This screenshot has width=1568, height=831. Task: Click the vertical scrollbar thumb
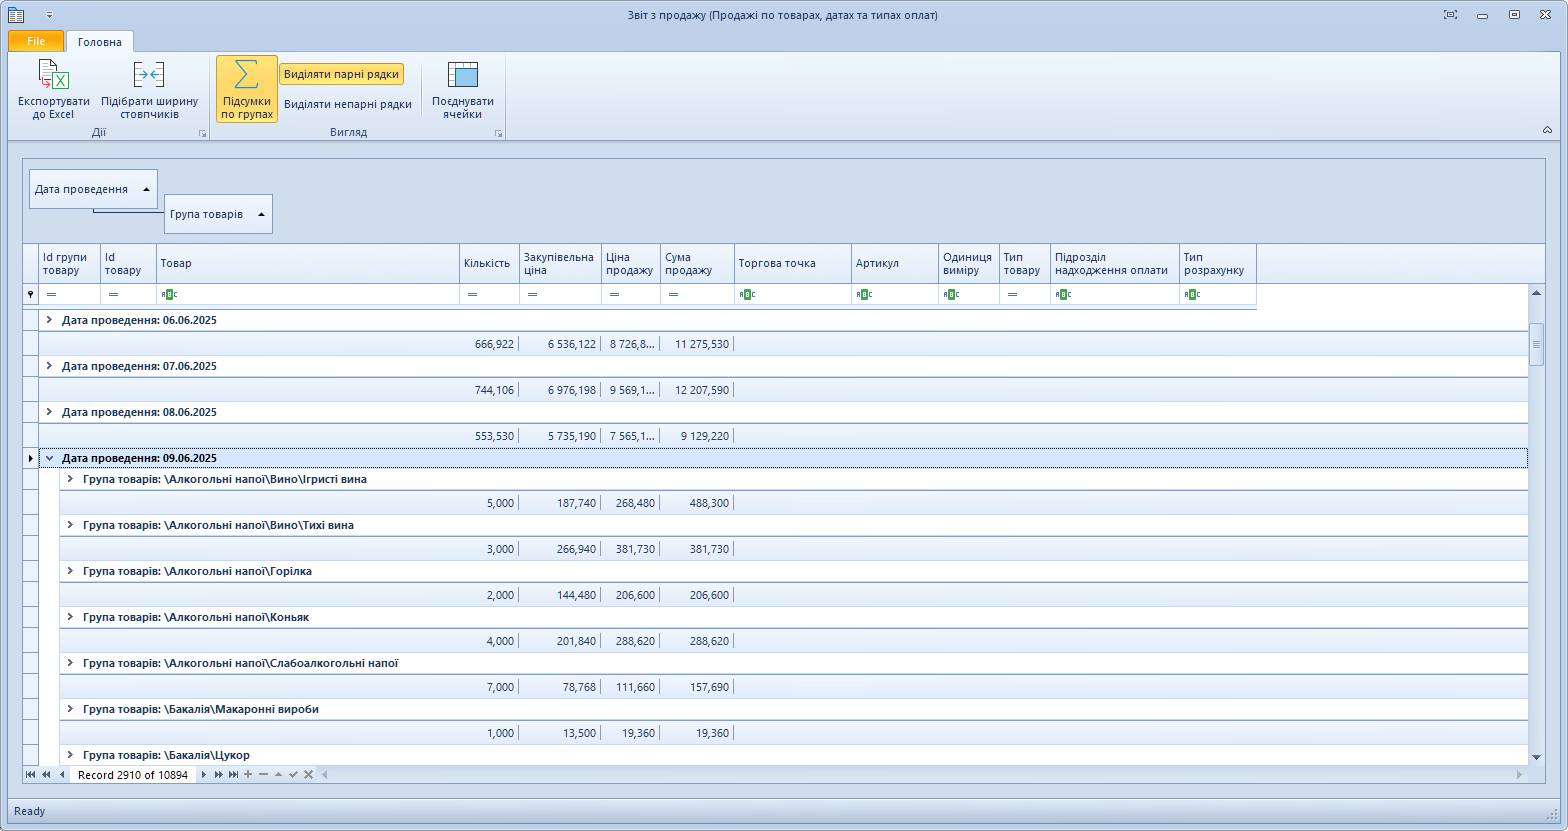1537,344
